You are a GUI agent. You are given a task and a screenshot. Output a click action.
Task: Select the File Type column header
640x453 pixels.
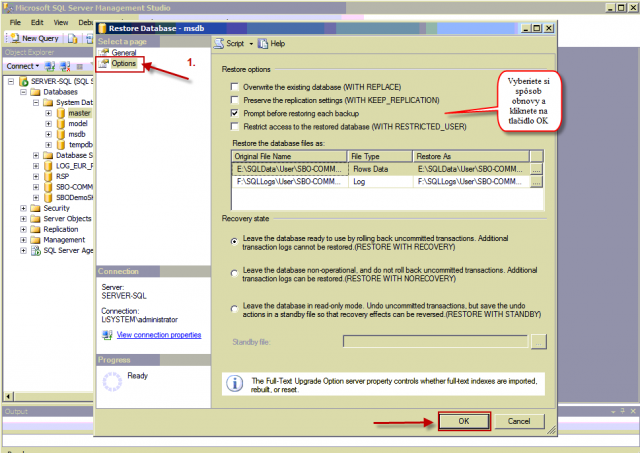380,156
